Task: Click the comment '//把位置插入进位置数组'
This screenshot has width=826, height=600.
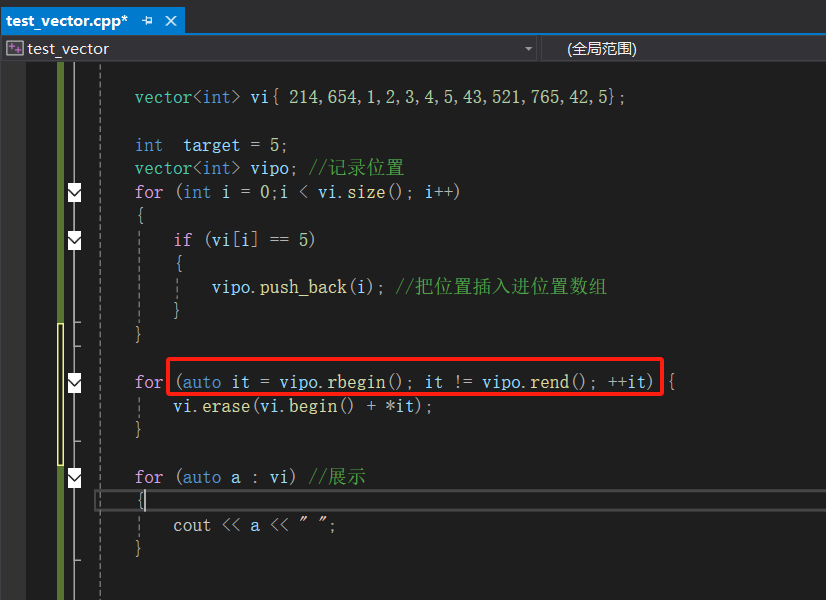Action: coord(501,287)
